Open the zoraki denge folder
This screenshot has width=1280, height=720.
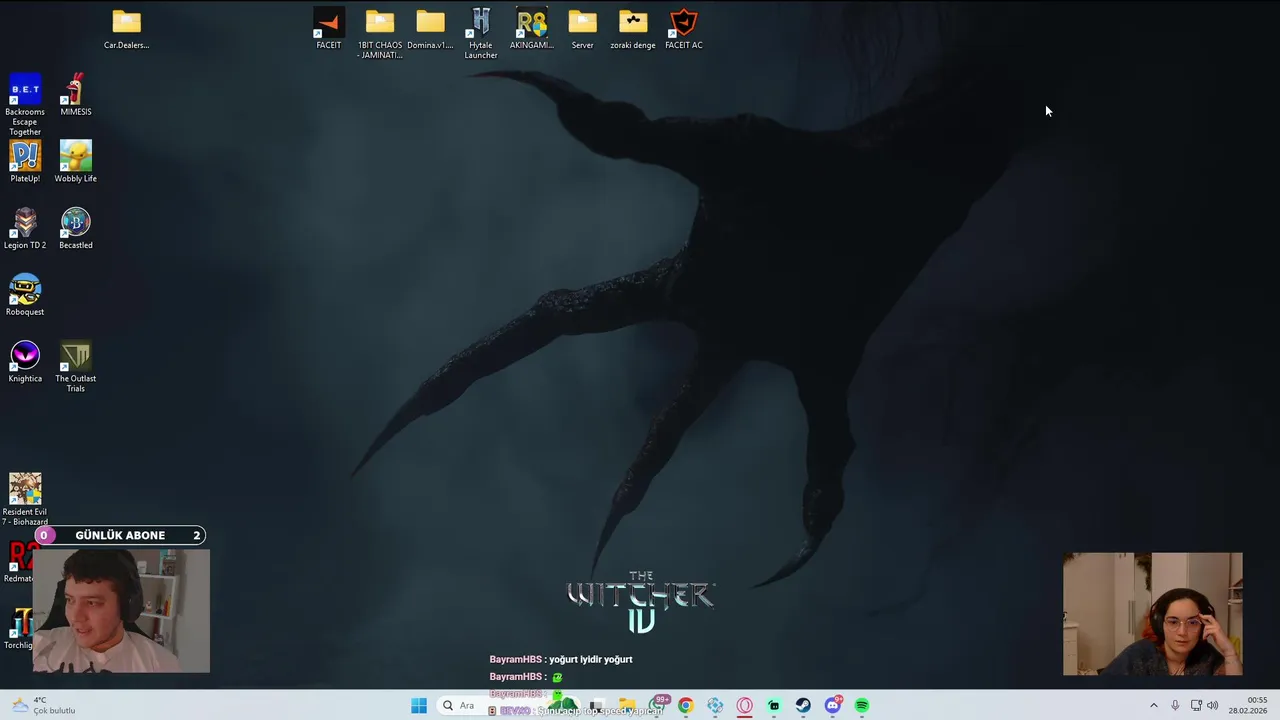tap(633, 29)
